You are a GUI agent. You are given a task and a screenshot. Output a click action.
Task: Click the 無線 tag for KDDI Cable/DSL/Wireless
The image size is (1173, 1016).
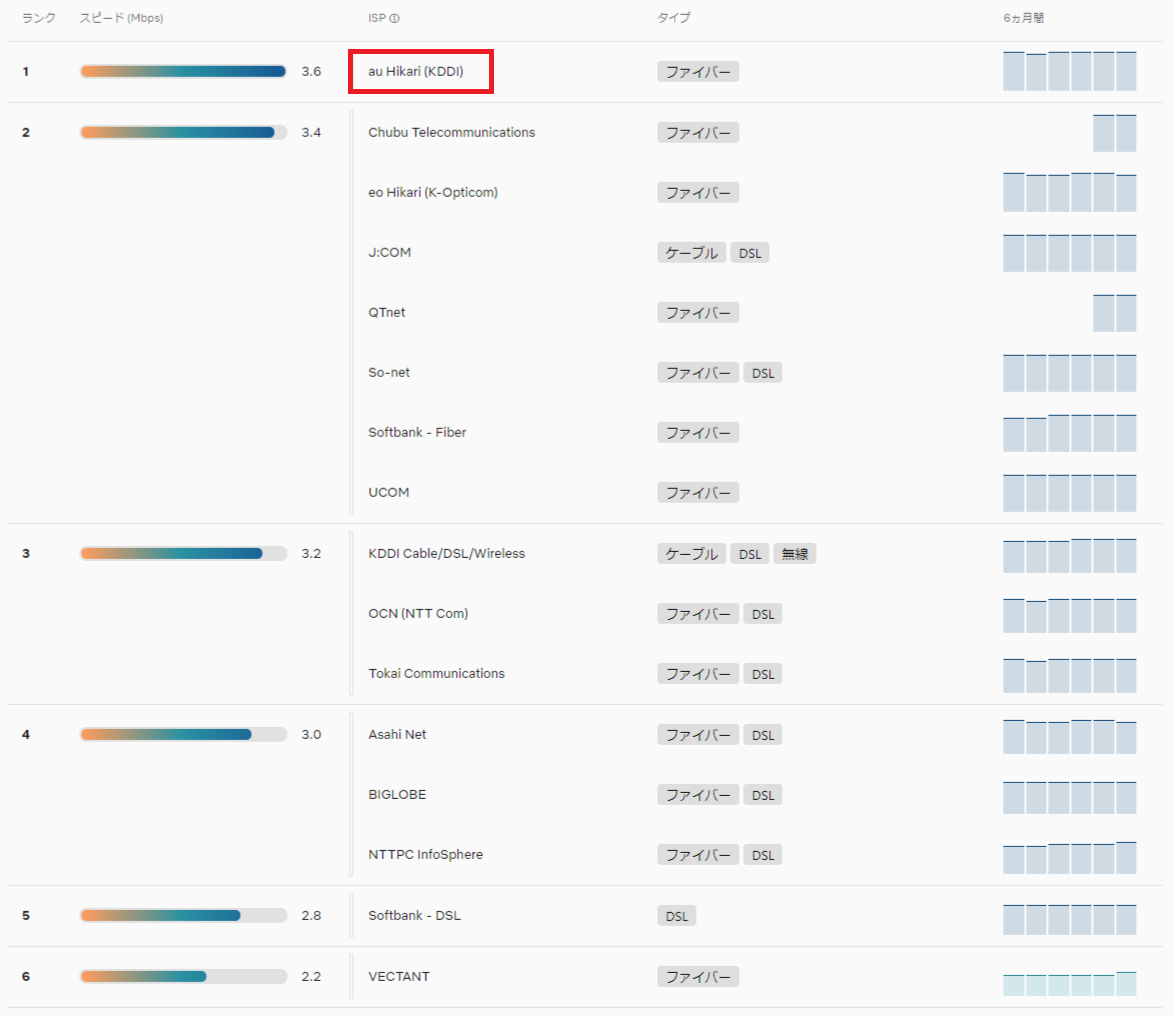[794, 554]
